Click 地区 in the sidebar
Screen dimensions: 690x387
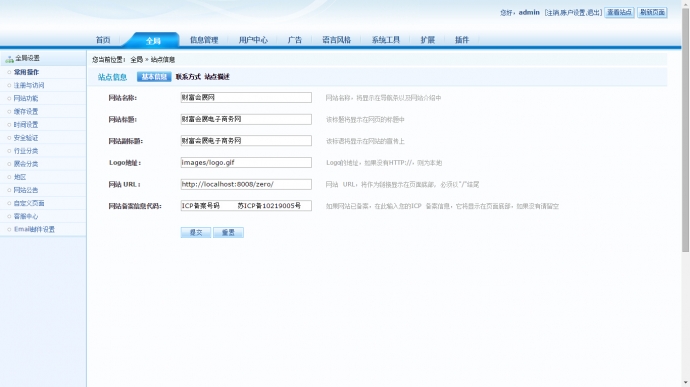tap(20, 177)
